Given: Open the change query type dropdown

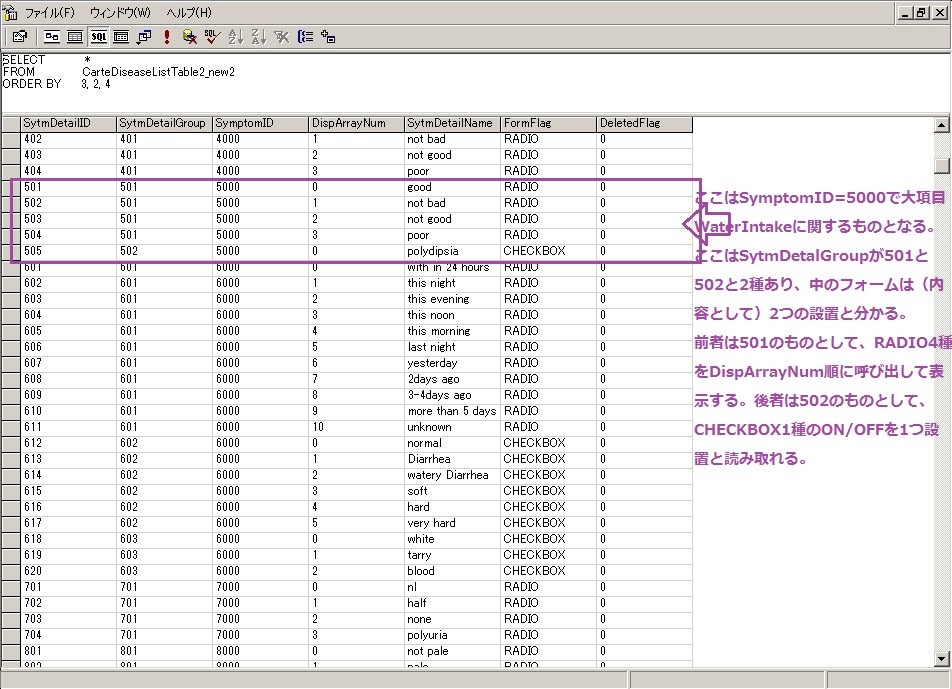Looking at the screenshot, I should 144,37.
